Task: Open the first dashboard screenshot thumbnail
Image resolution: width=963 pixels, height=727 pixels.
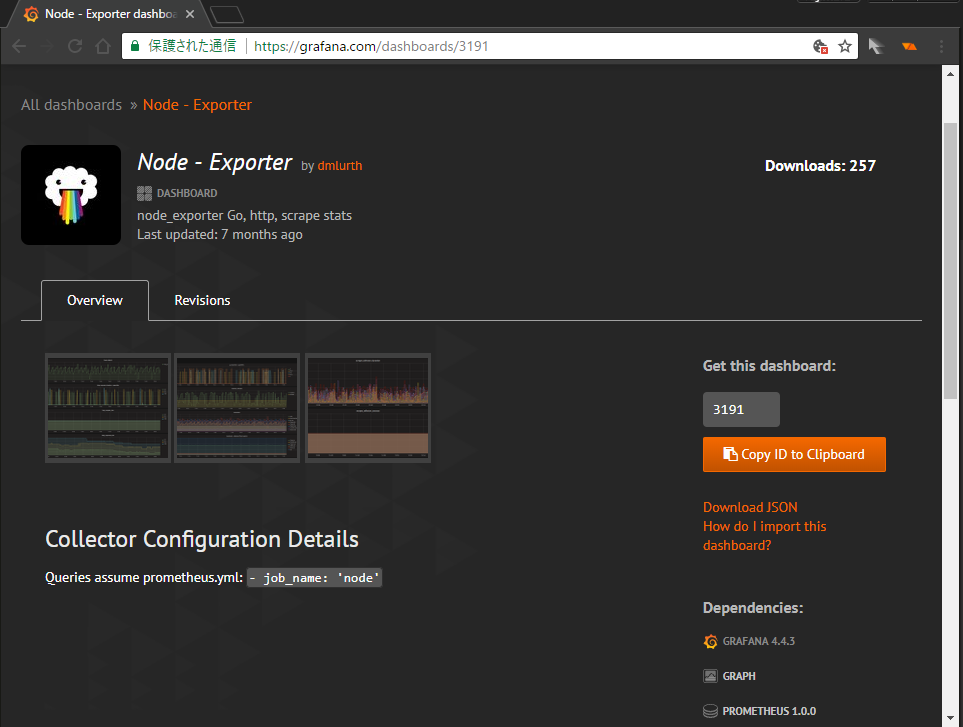Action: (x=108, y=408)
